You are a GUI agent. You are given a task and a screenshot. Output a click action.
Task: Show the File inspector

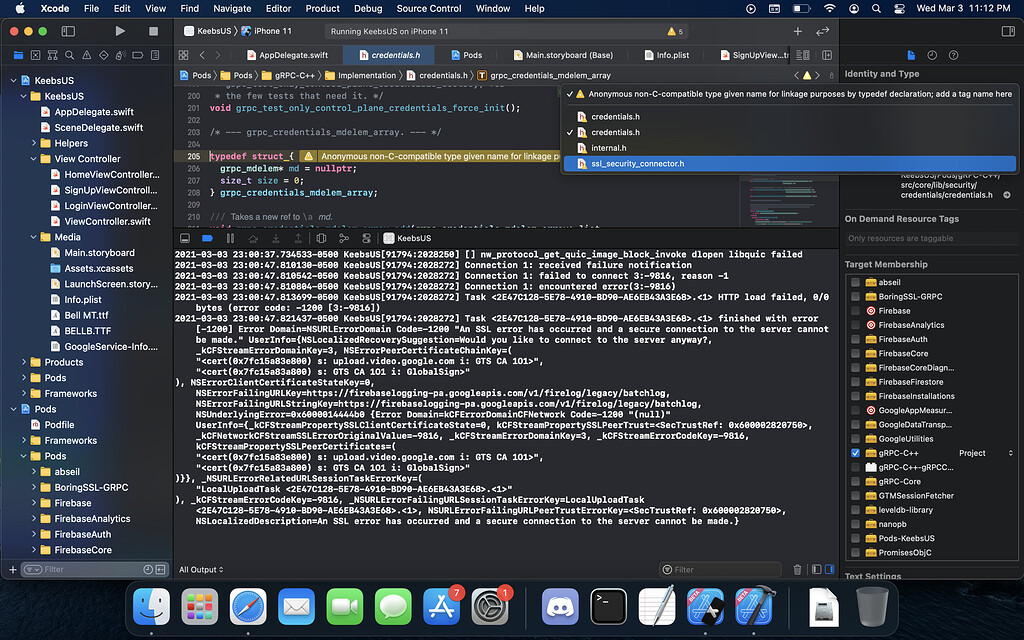[x=911, y=55]
